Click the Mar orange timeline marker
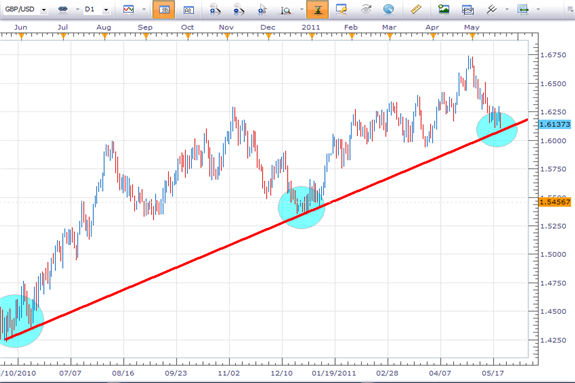 390,36
